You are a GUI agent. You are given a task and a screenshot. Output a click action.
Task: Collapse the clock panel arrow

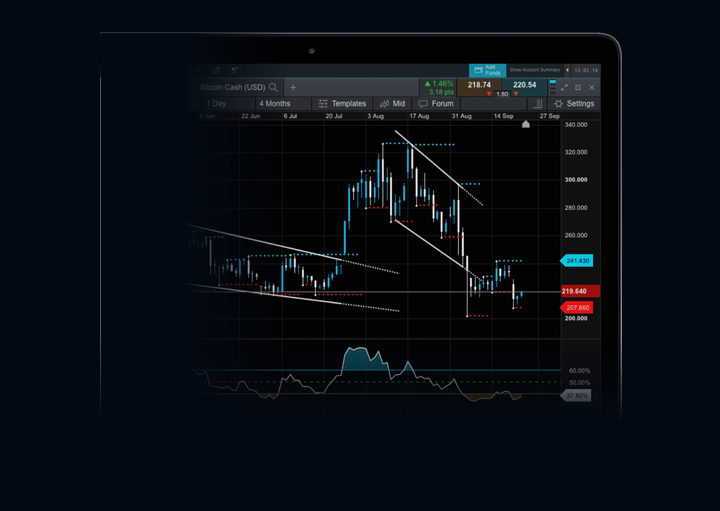click(568, 70)
